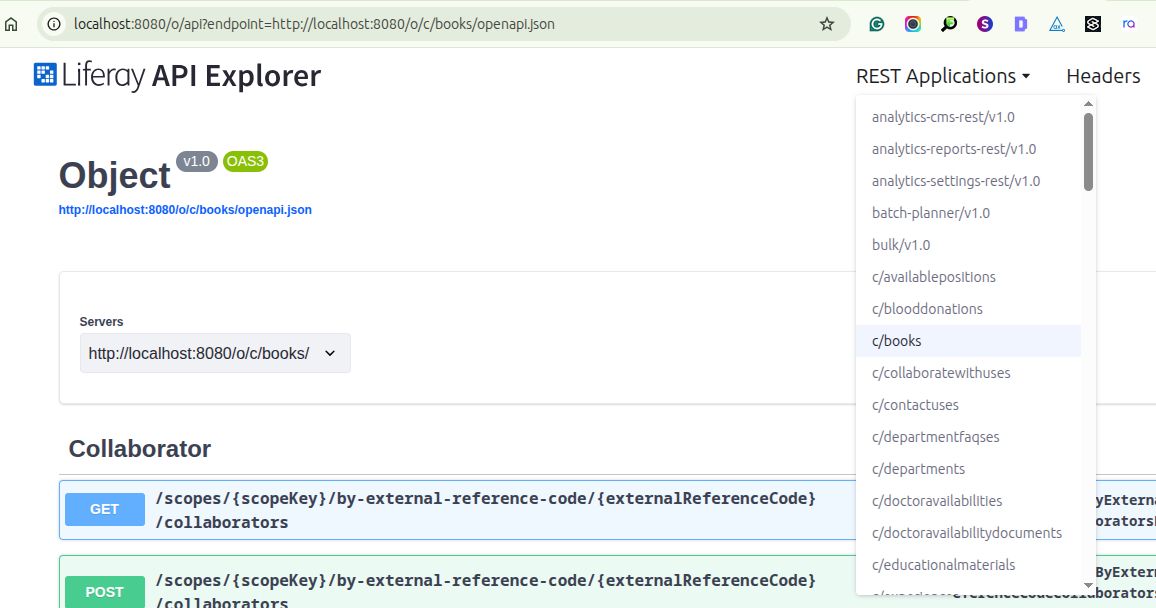
Task: Open site information icon in address bar
Action: pyautogui.click(x=54, y=24)
